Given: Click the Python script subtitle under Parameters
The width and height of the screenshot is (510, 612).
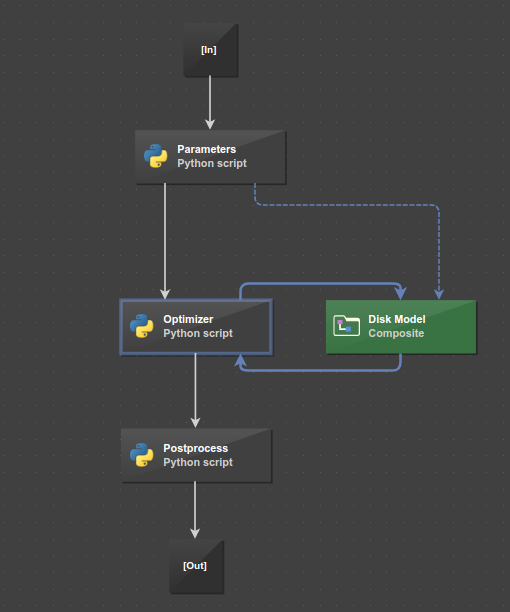Looking at the screenshot, I should tap(212, 163).
